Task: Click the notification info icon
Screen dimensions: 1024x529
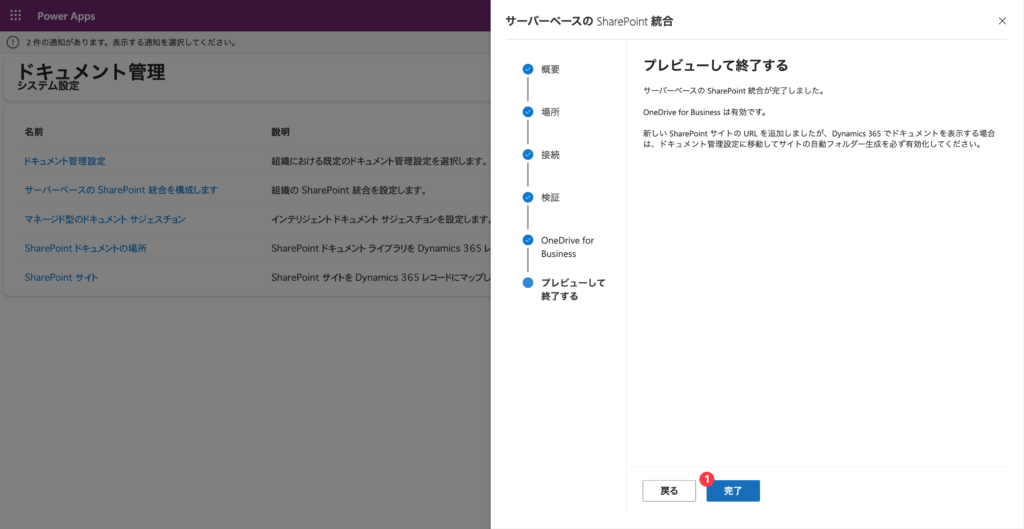Action: click(13, 43)
